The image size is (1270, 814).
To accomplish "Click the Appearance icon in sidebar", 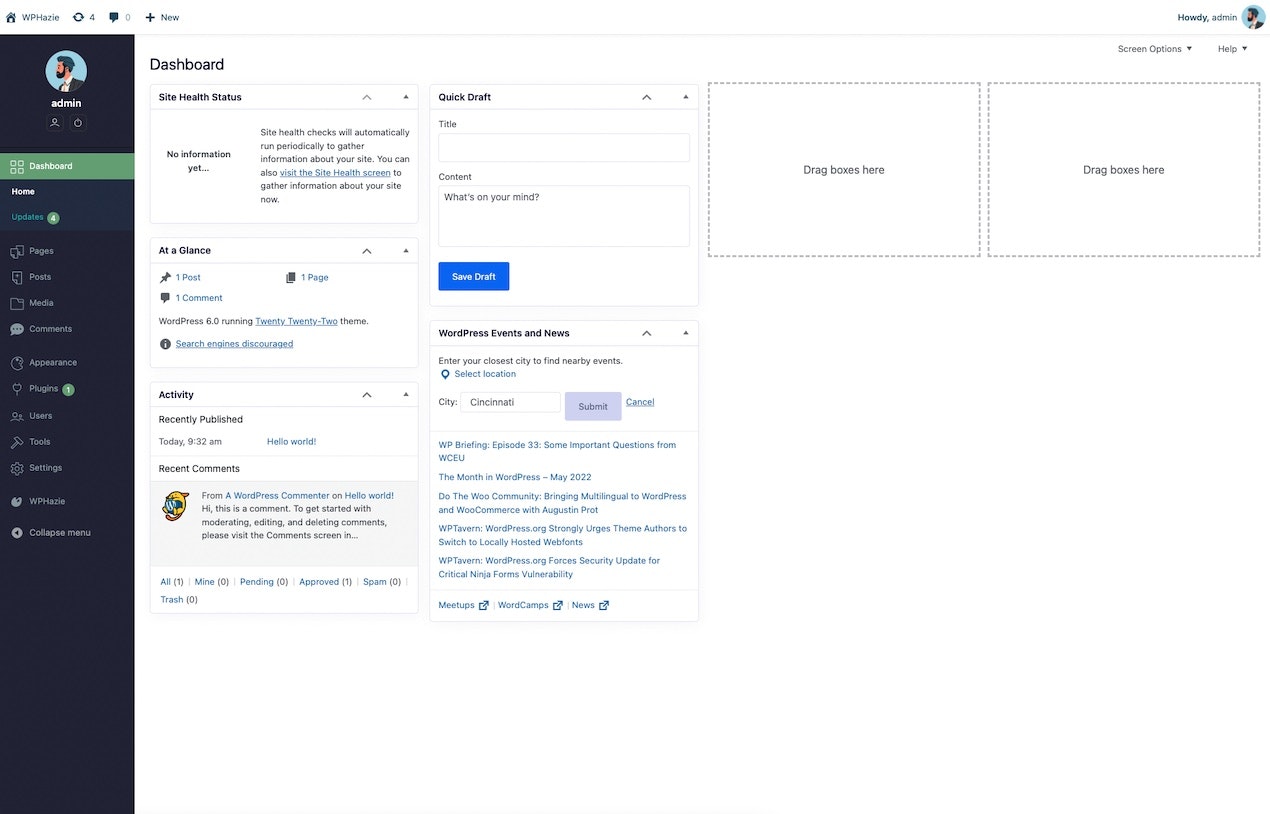I will [x=17, y=363].
